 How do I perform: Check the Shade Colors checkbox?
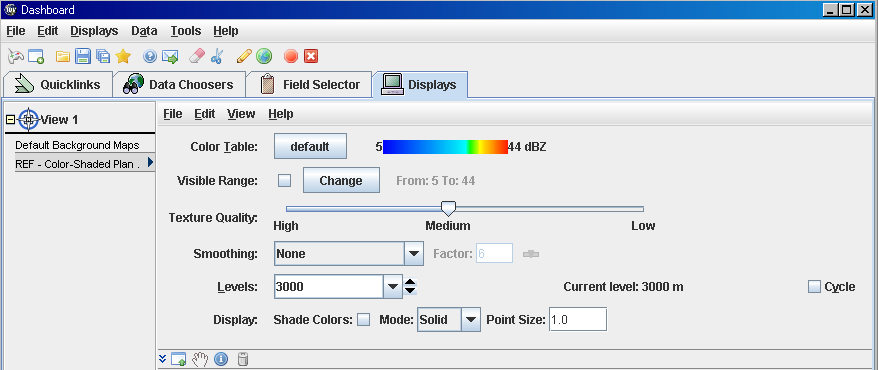pyautogui.click(x=364, y=320)
